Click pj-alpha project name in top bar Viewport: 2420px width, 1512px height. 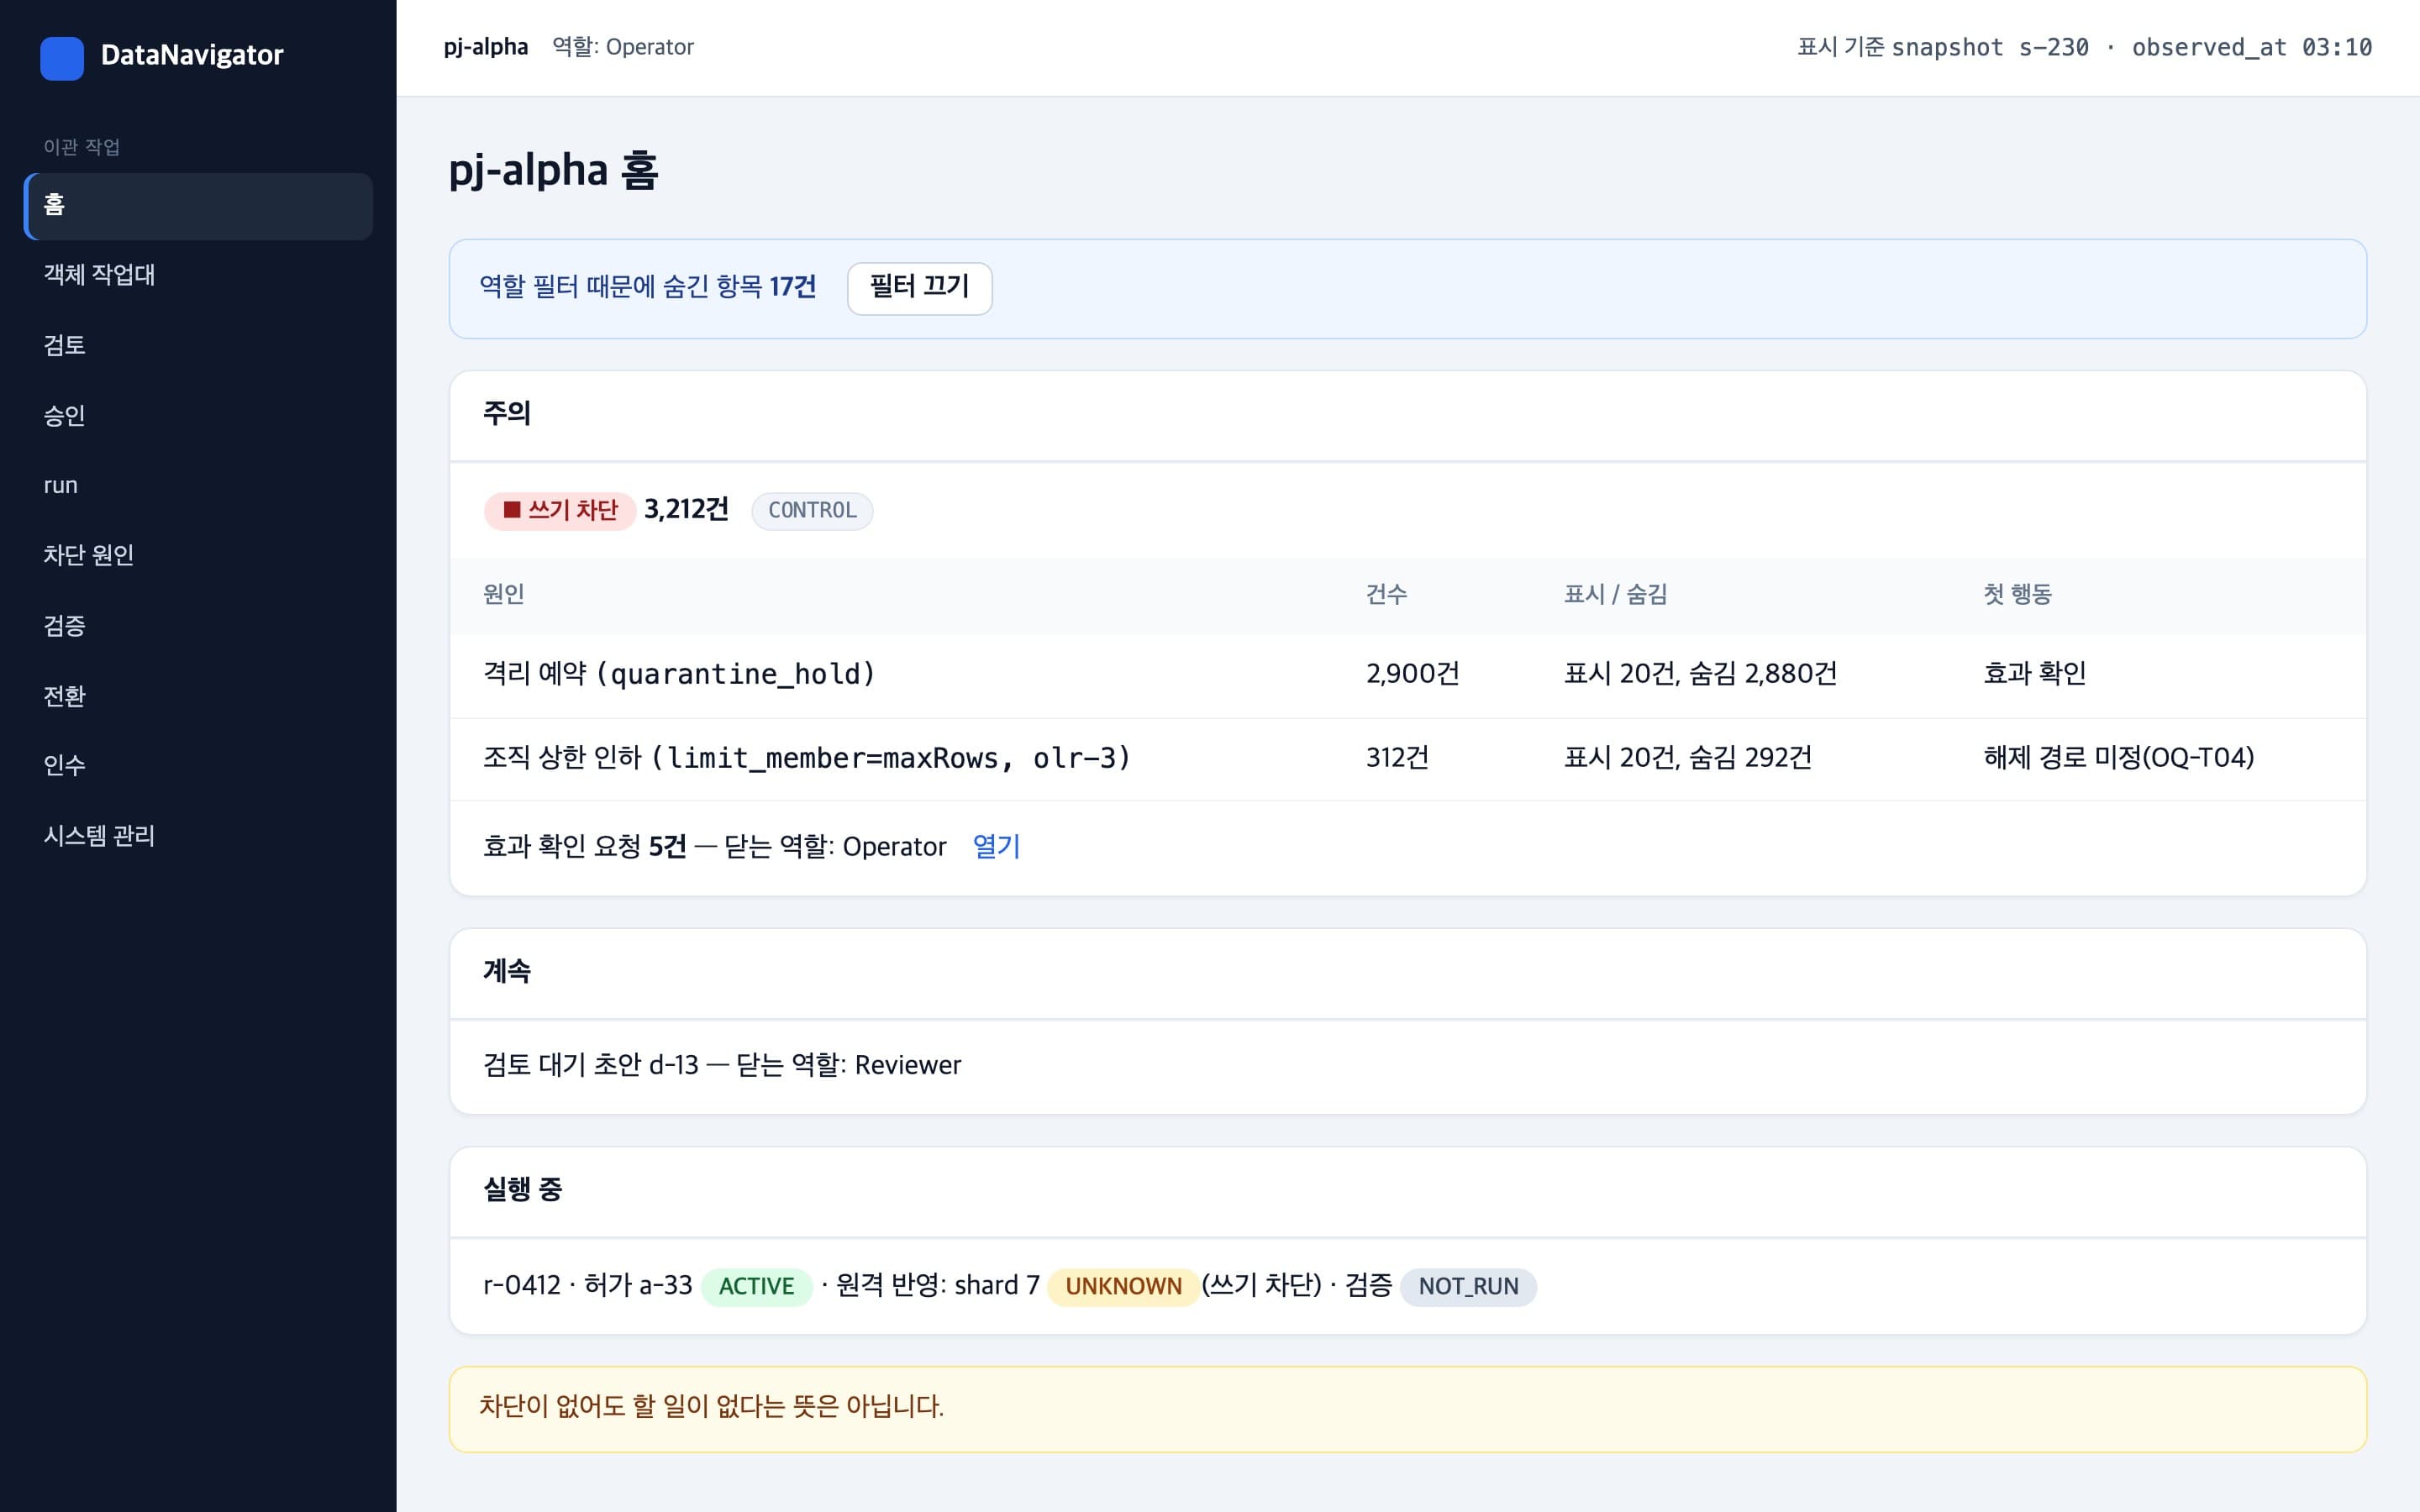[485, 47]
